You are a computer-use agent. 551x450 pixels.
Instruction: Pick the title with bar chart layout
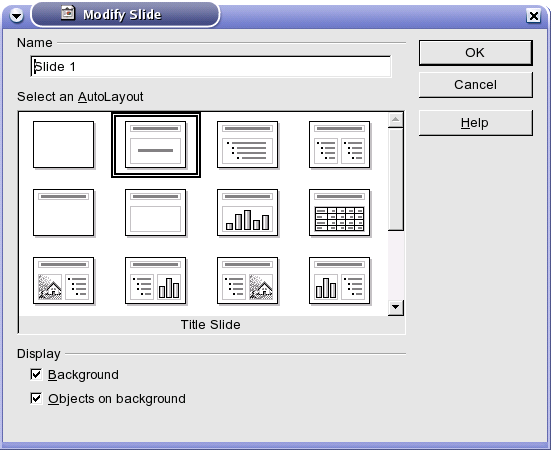click(x=248, y=213)
